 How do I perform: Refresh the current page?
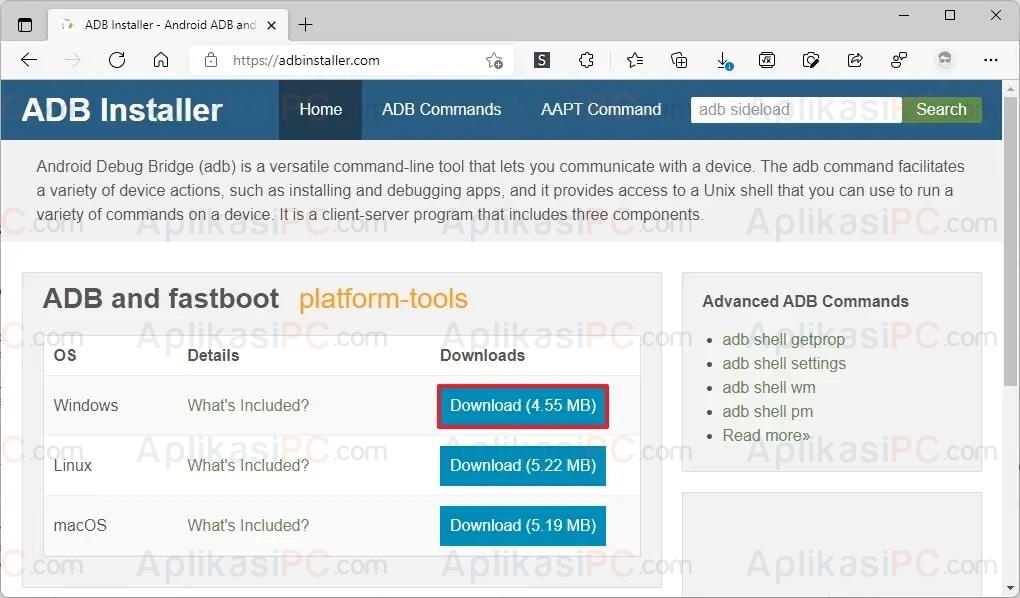coord(117,61)
